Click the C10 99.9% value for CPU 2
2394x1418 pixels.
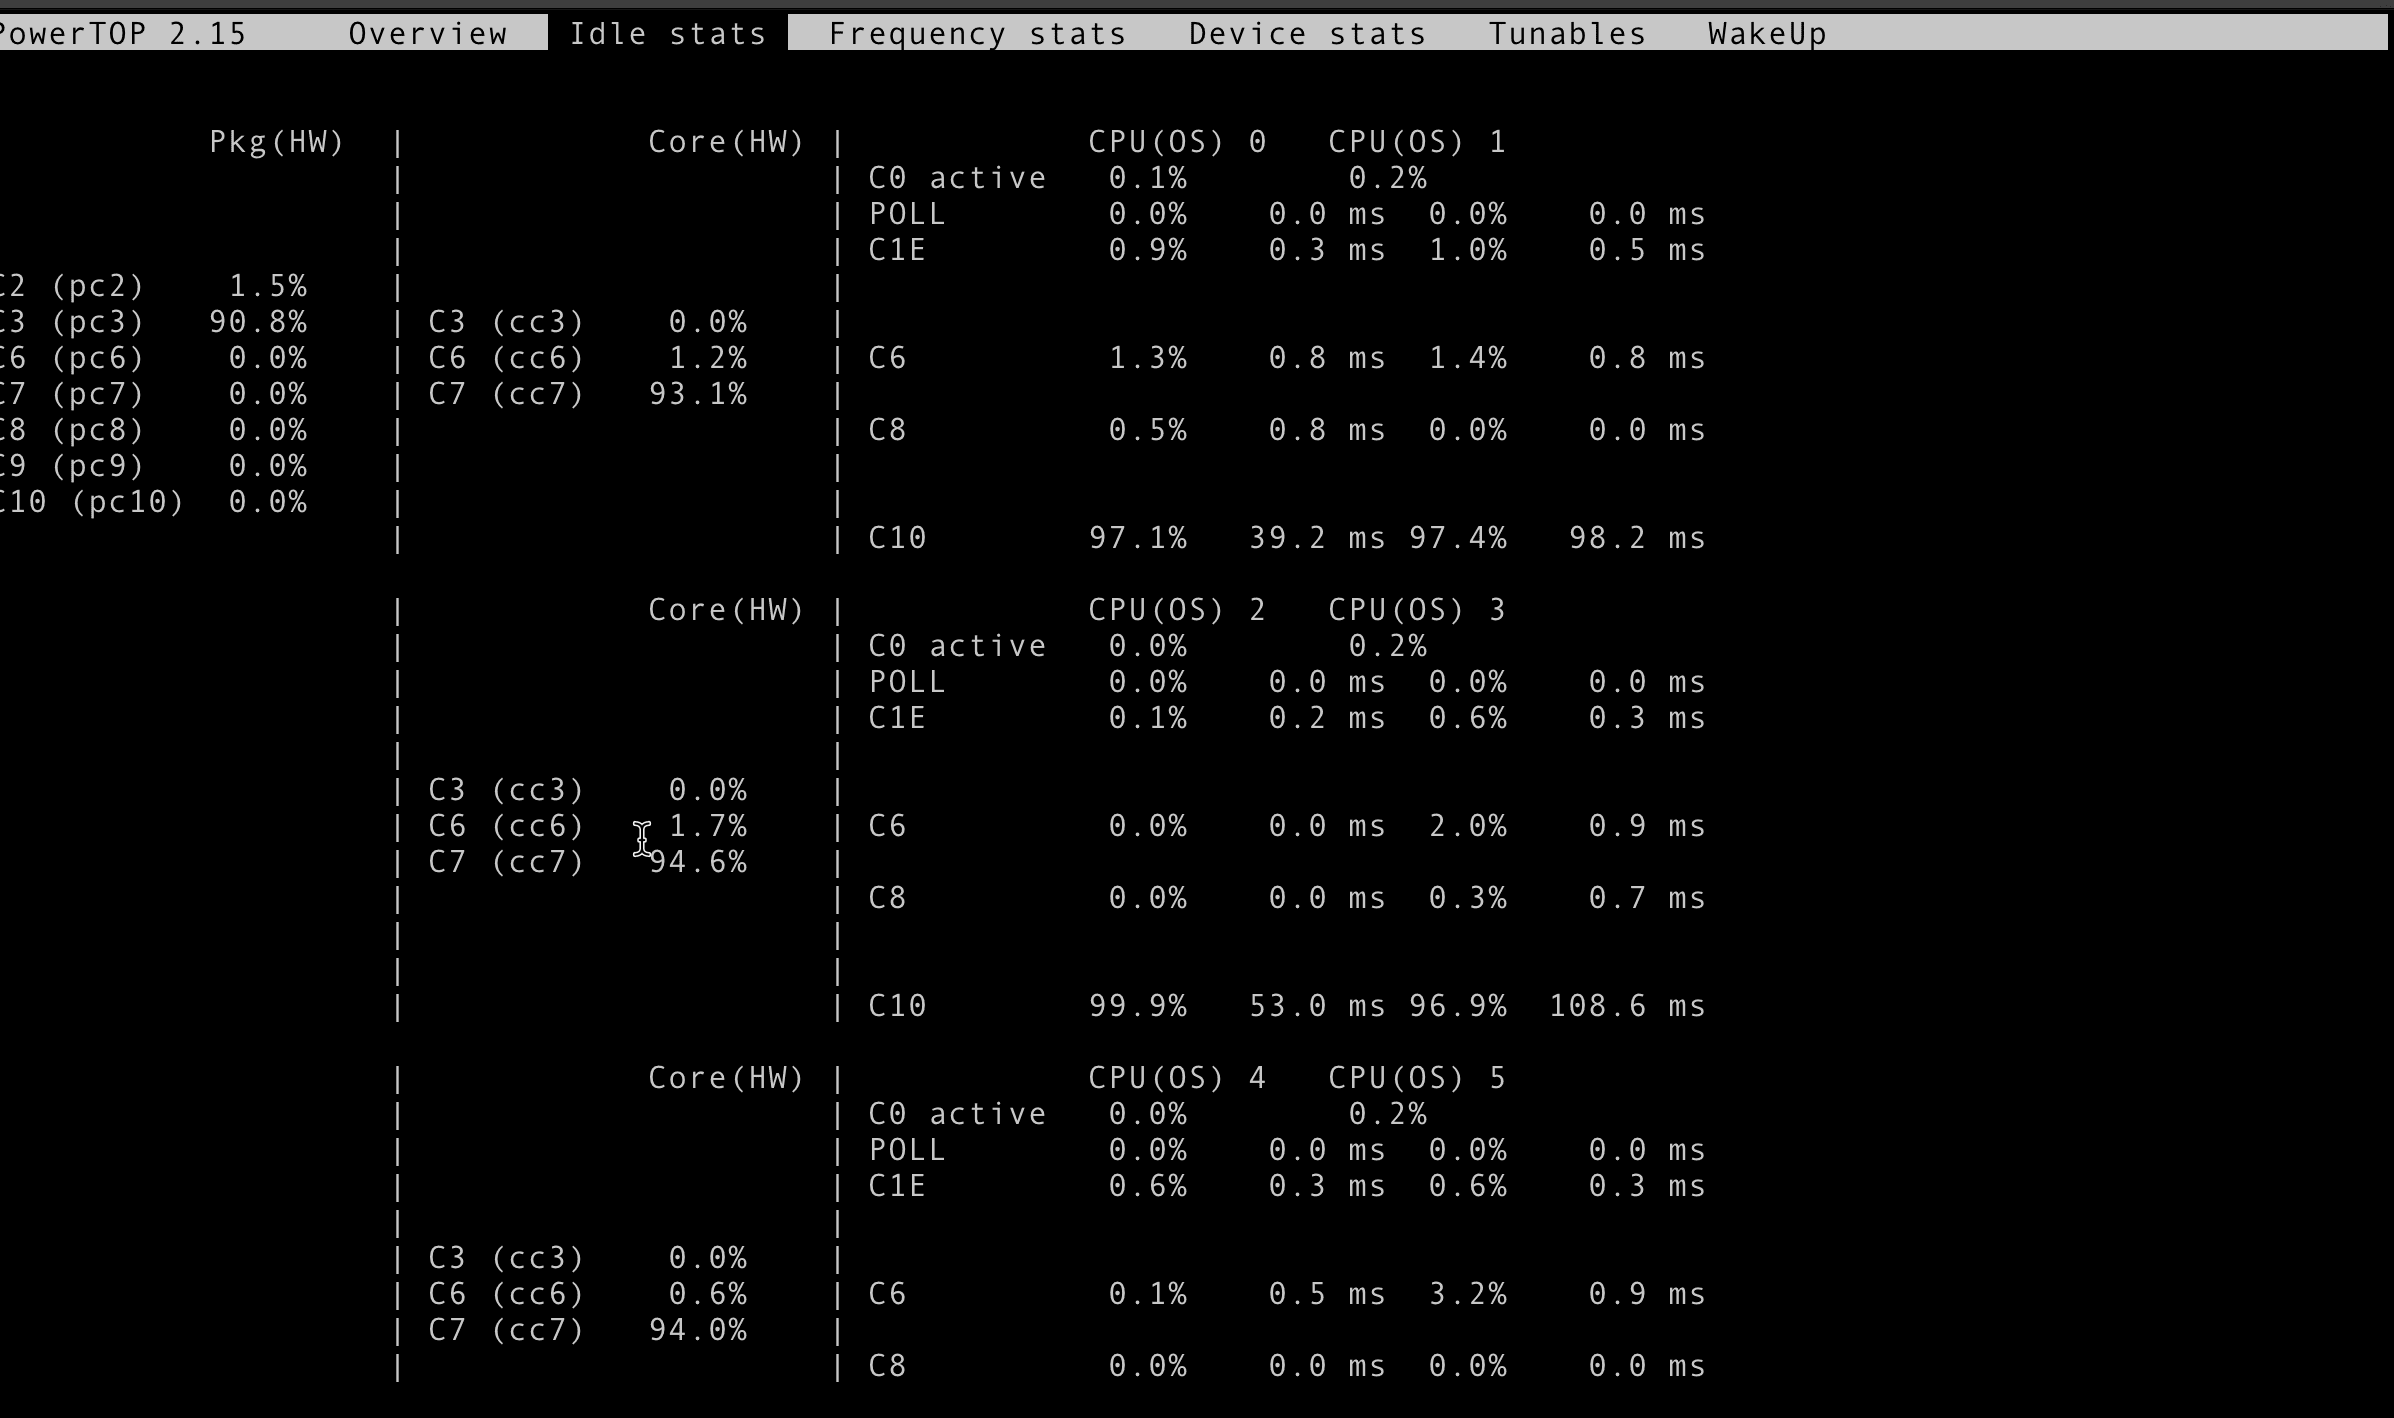point(1138,1006)
